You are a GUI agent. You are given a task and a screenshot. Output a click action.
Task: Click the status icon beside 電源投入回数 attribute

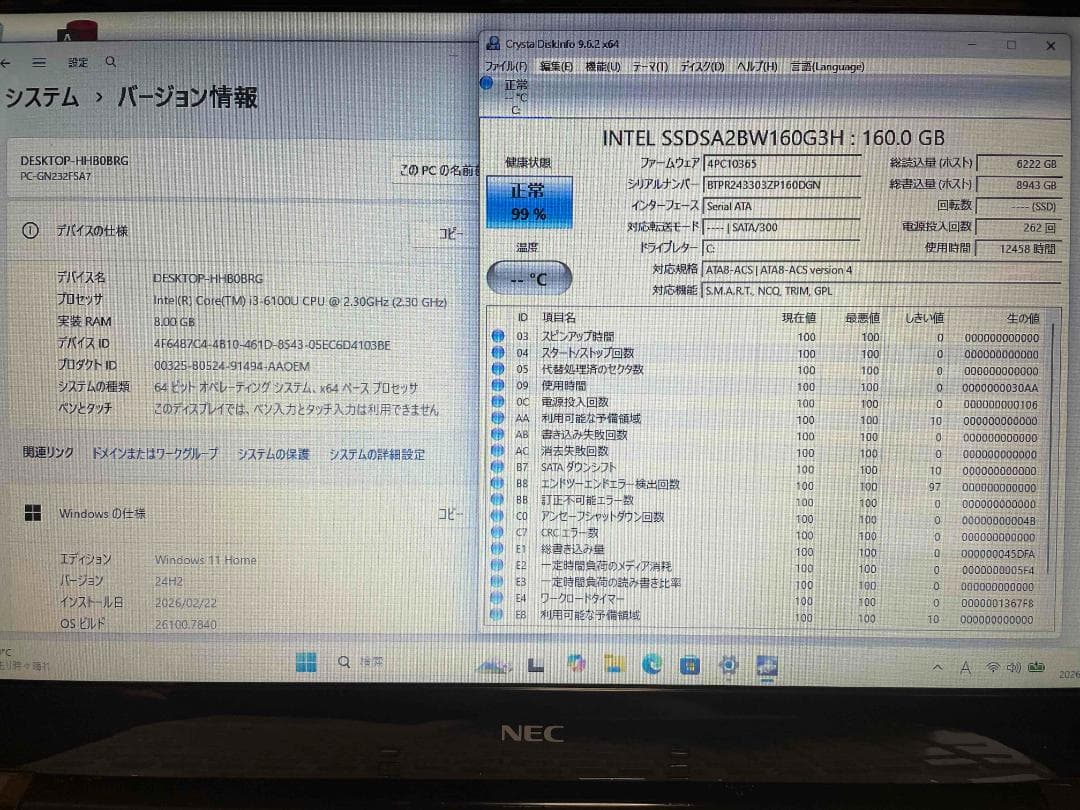(x=498, y=402)
